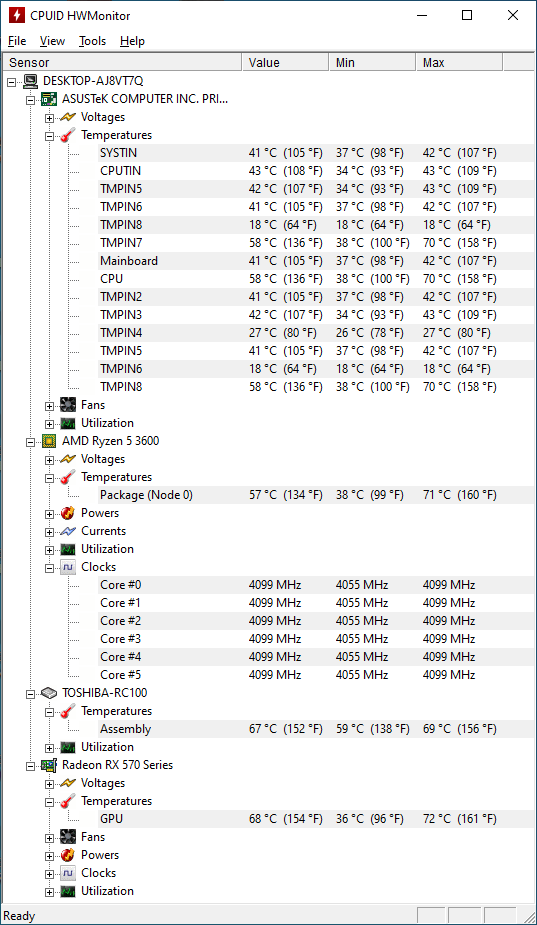Open the Tools menu
This screenshot has height=925, width=537.
93,41
